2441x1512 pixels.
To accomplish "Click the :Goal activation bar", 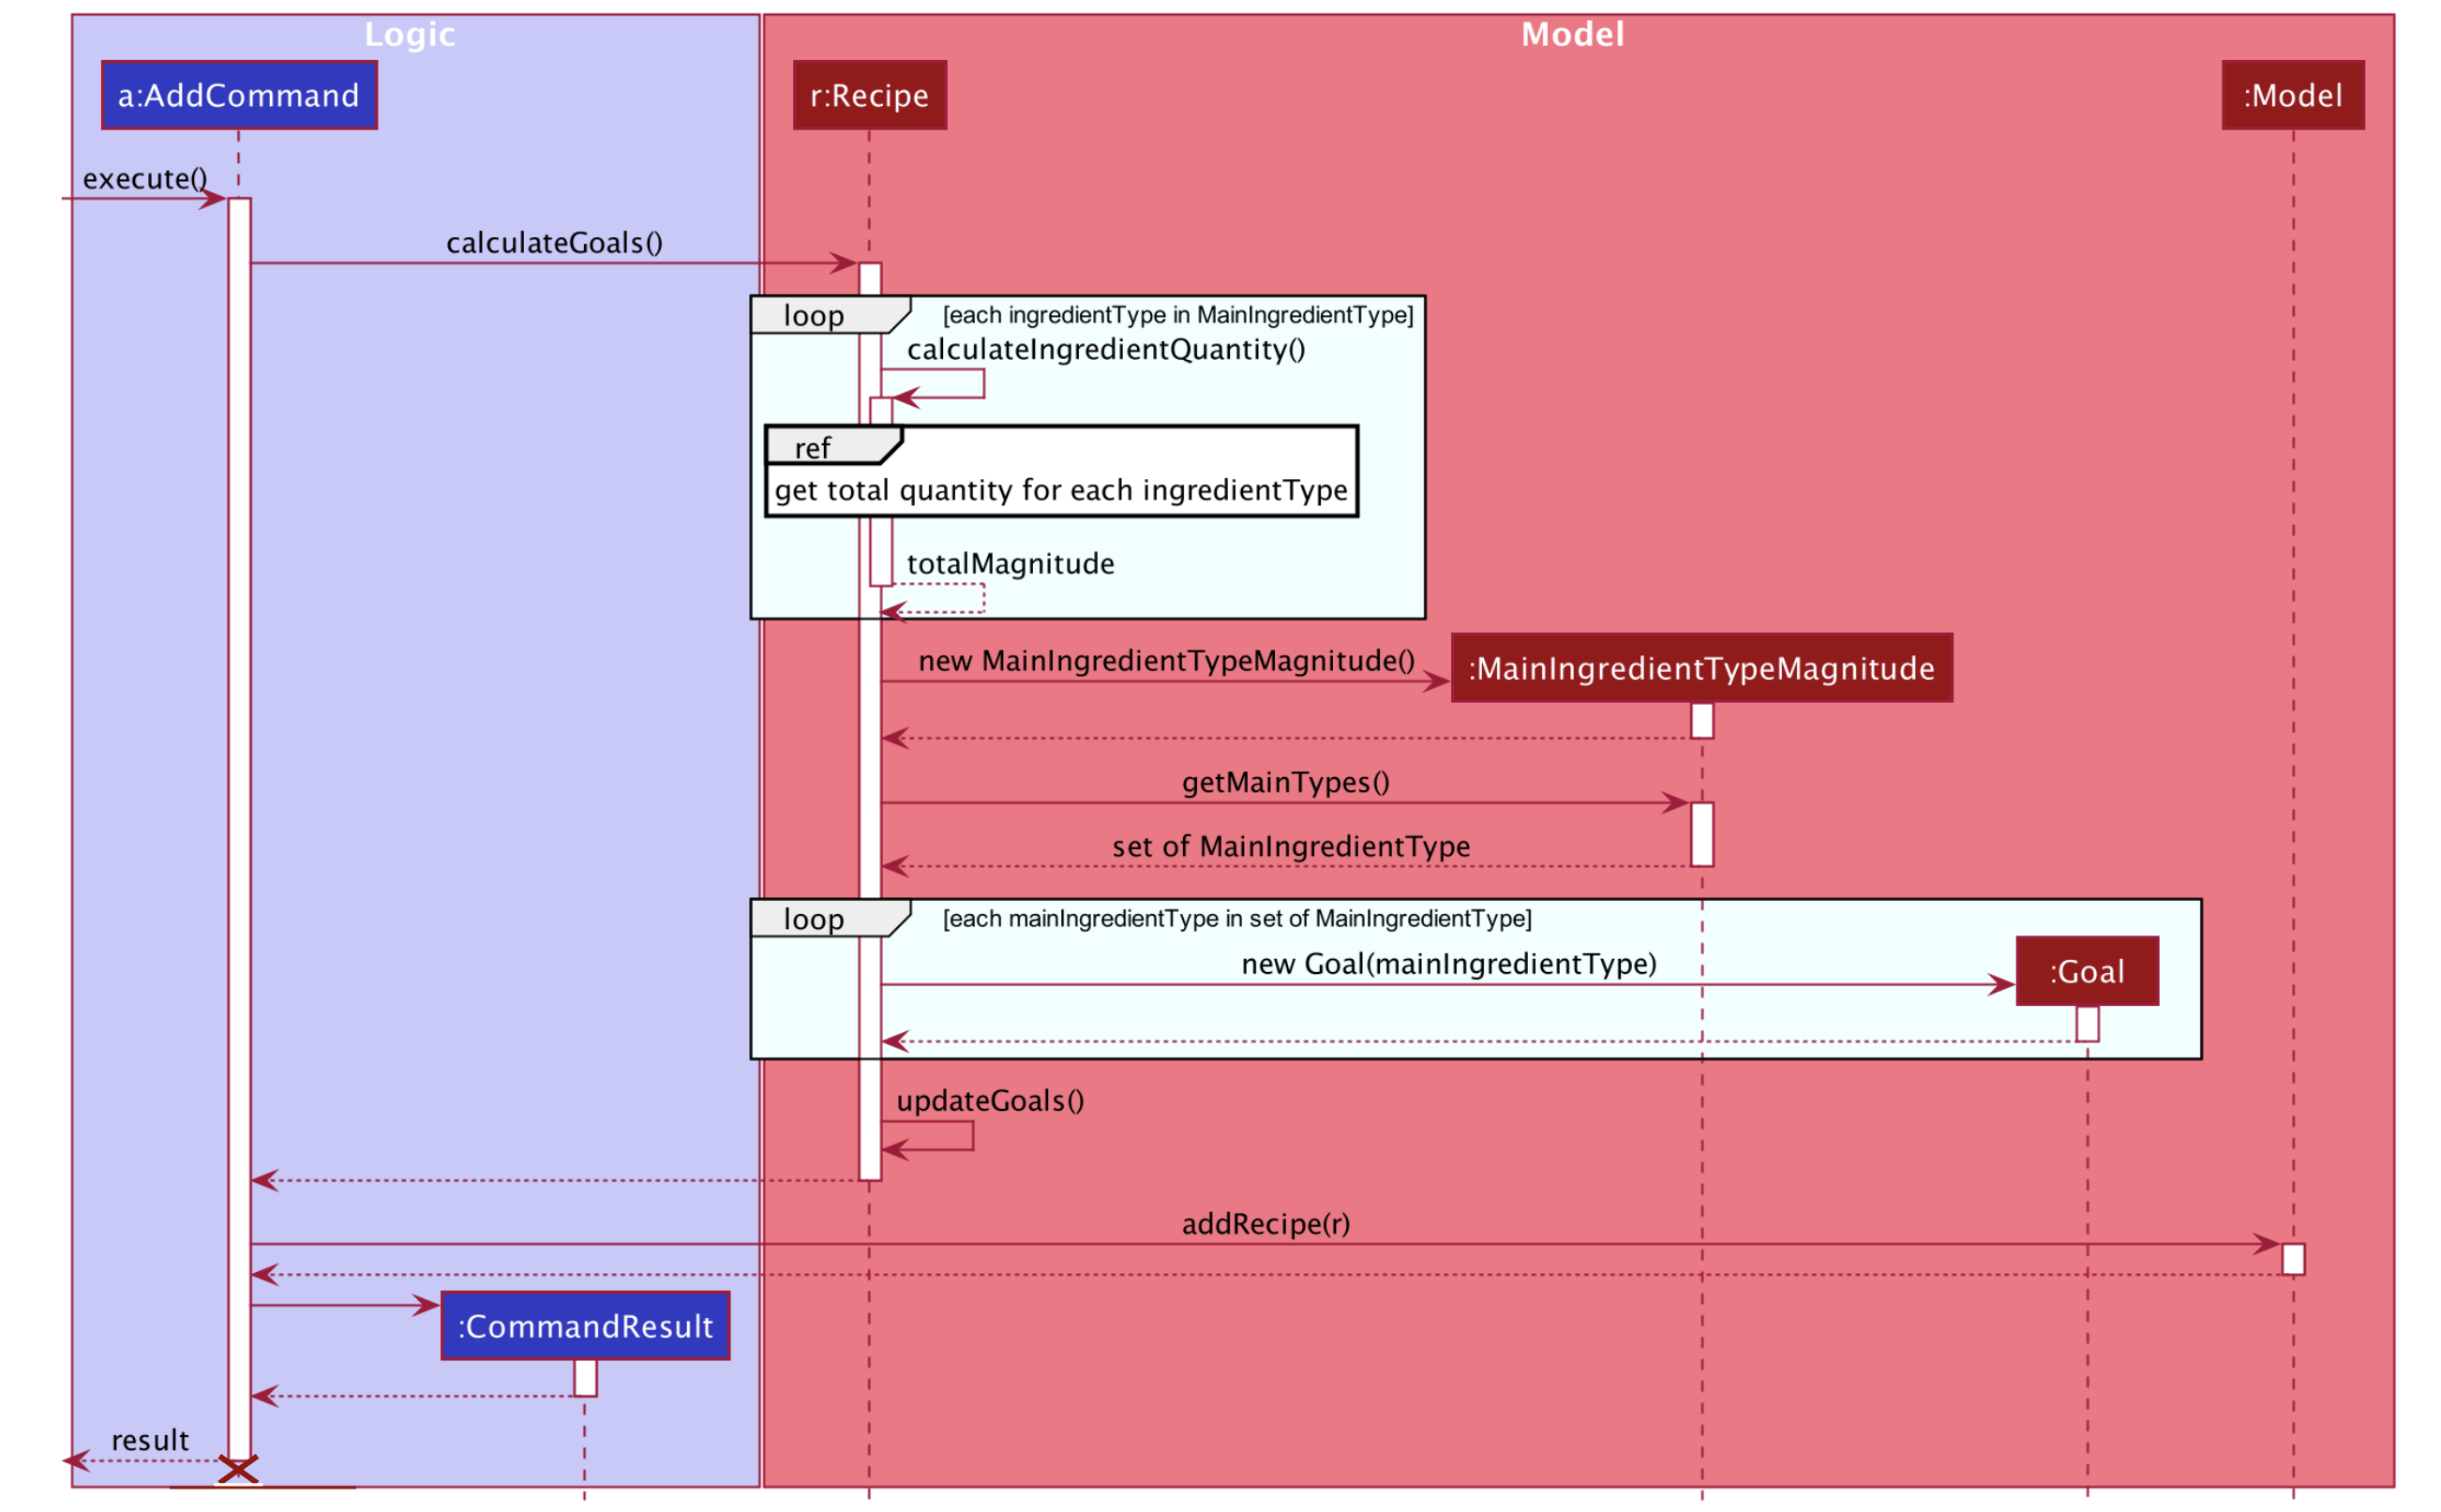I will pos(2087,1023).
